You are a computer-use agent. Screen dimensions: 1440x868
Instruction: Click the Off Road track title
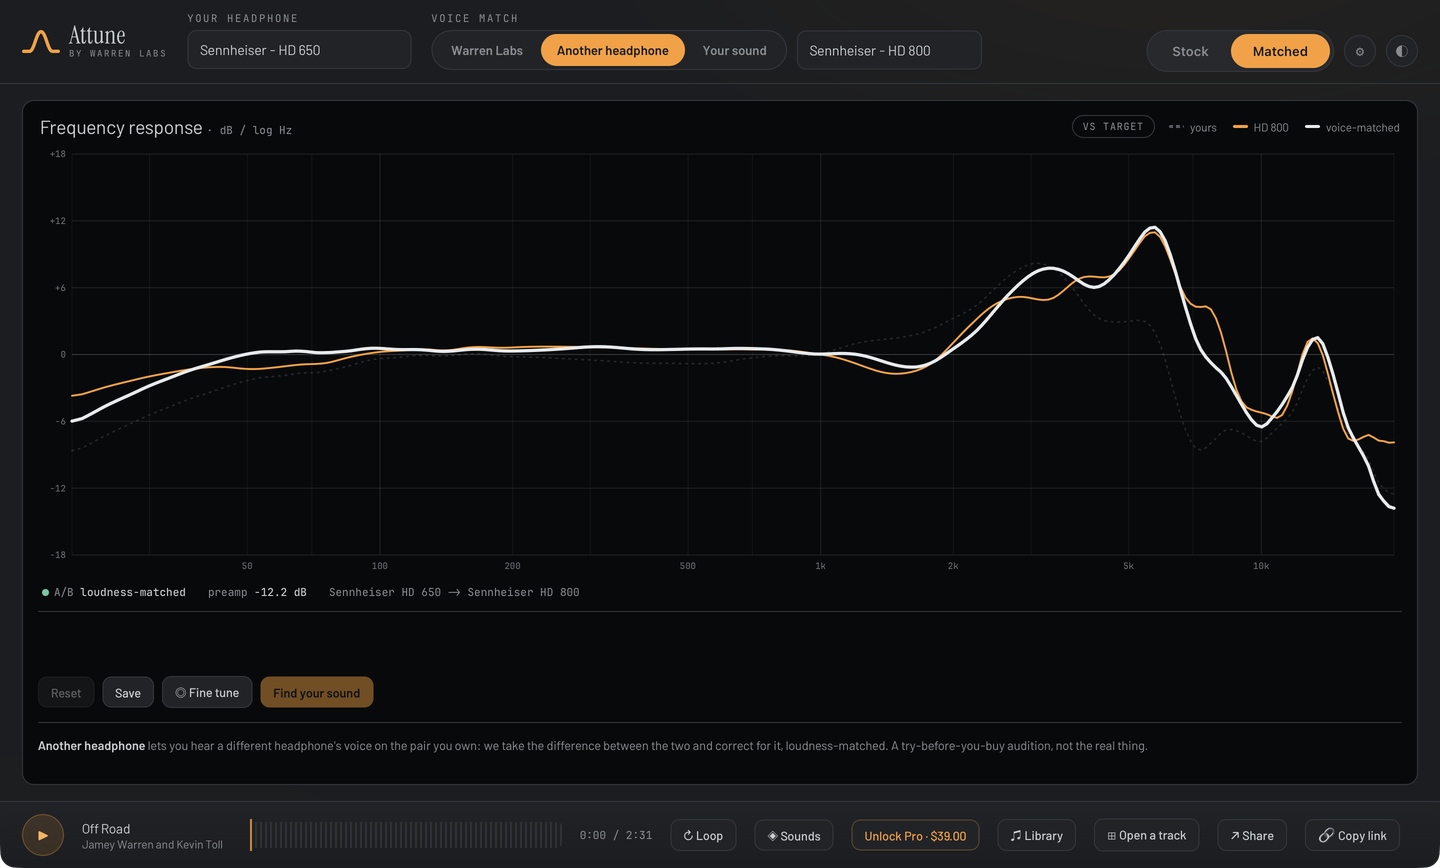106,828
